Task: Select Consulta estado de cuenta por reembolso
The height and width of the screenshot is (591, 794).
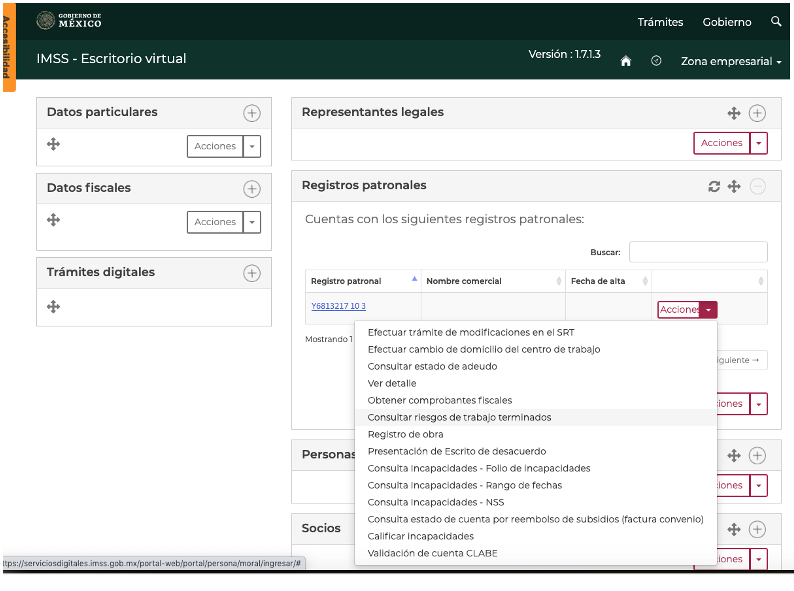Action: coord(535,519)
